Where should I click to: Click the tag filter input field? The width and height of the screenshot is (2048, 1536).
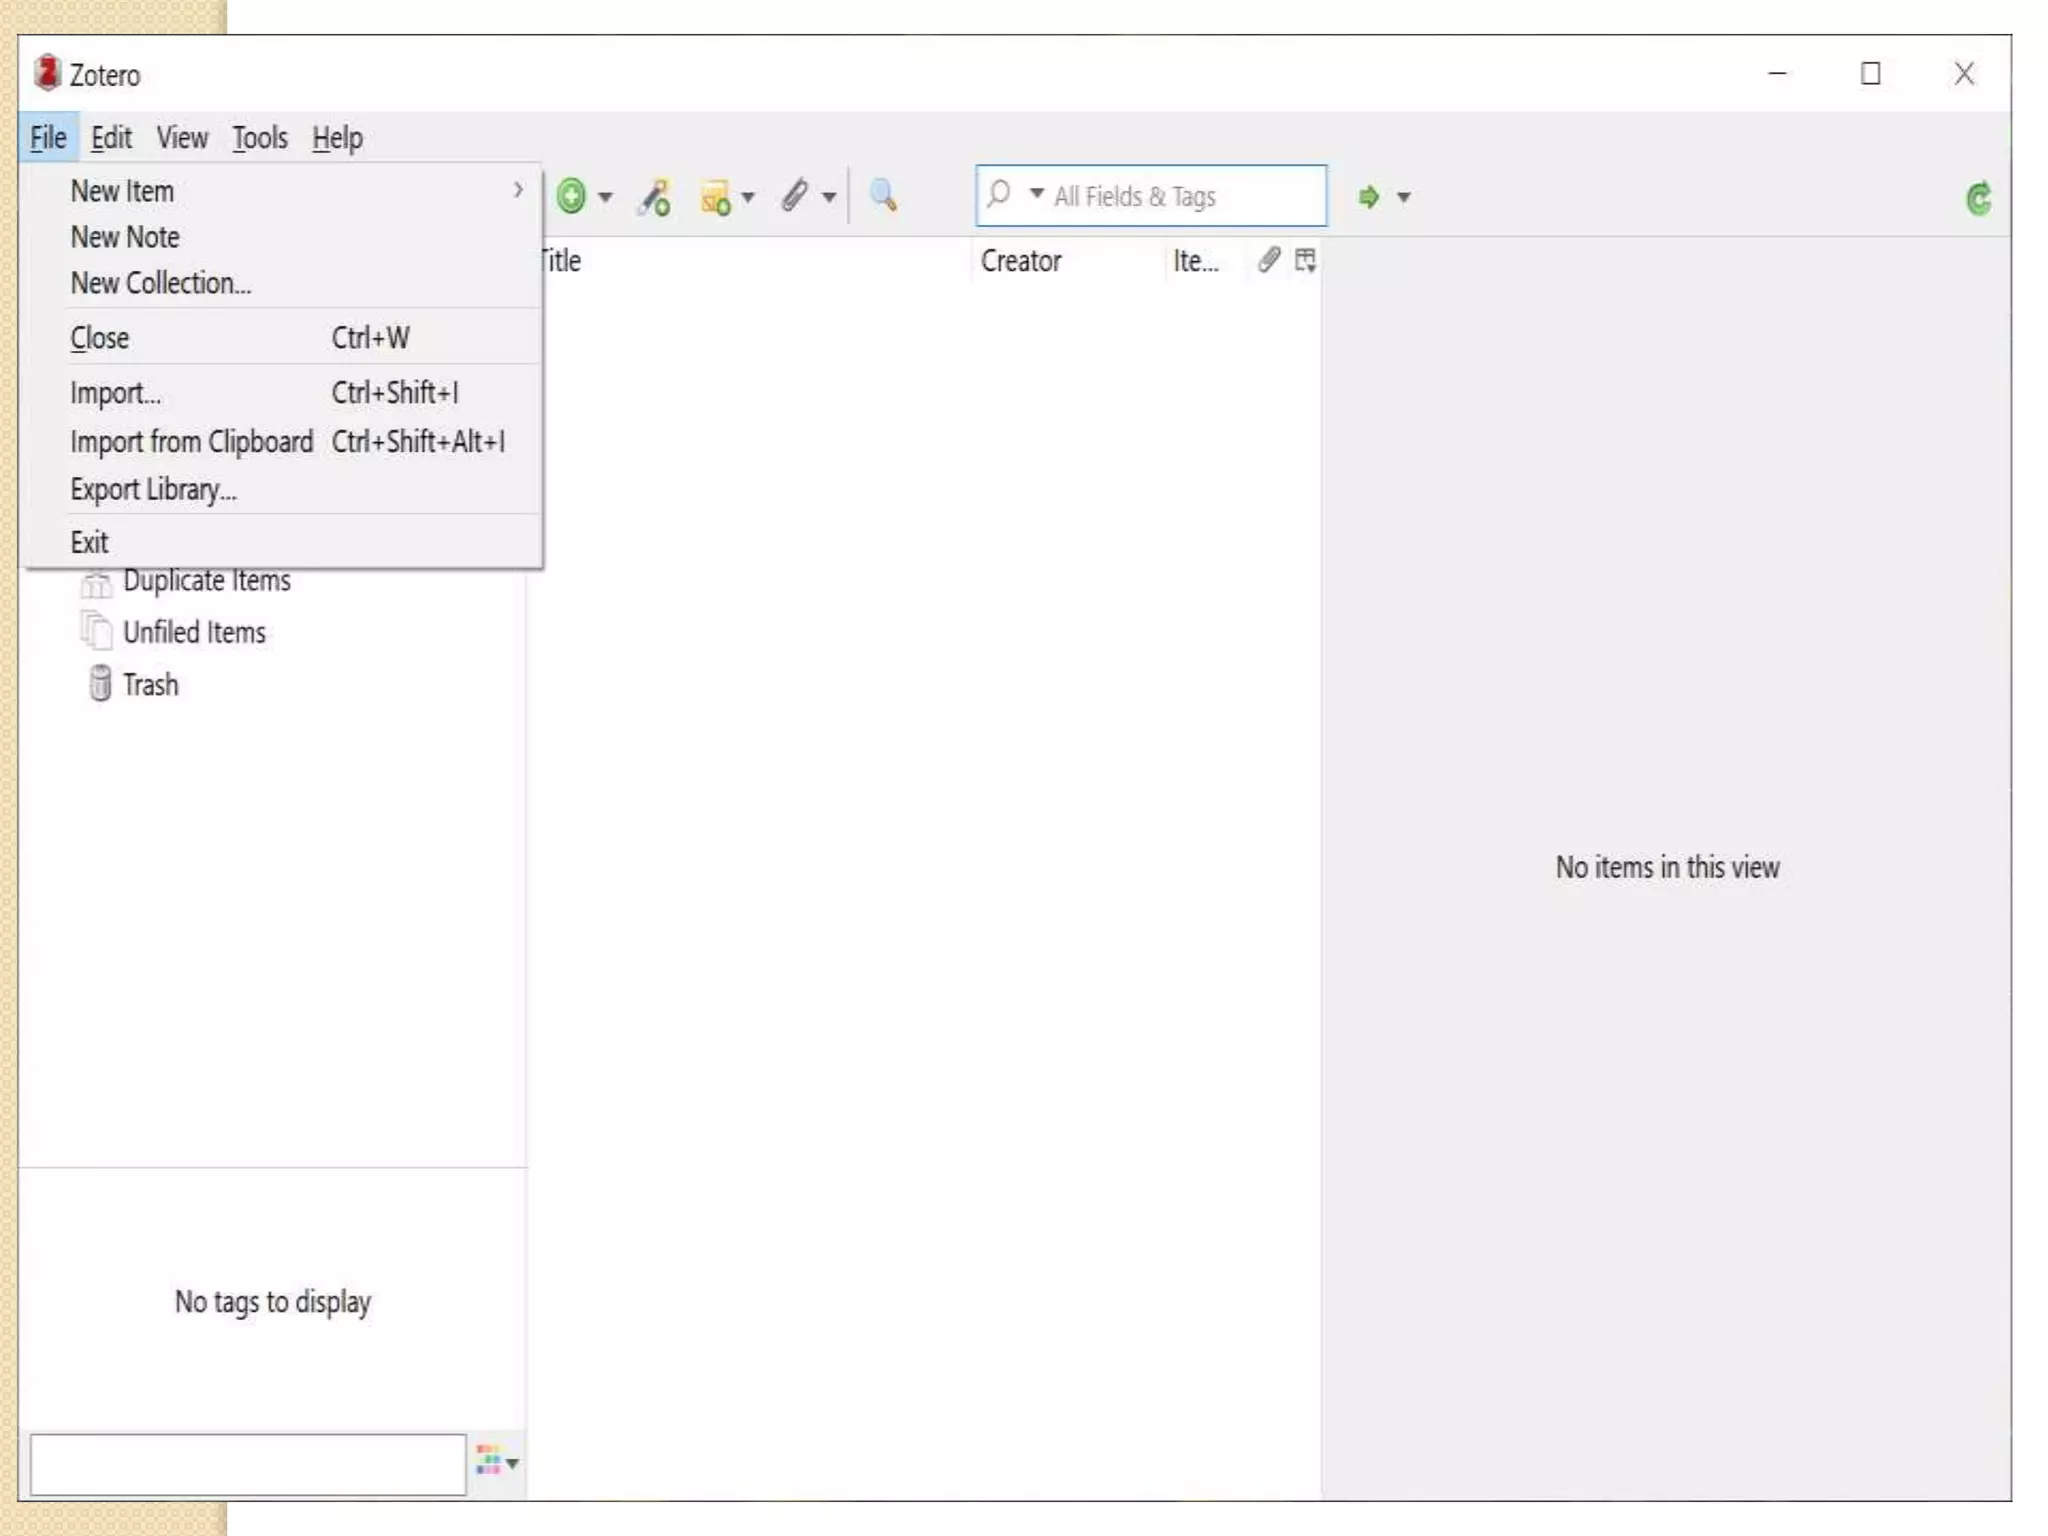coord(247,1464)
